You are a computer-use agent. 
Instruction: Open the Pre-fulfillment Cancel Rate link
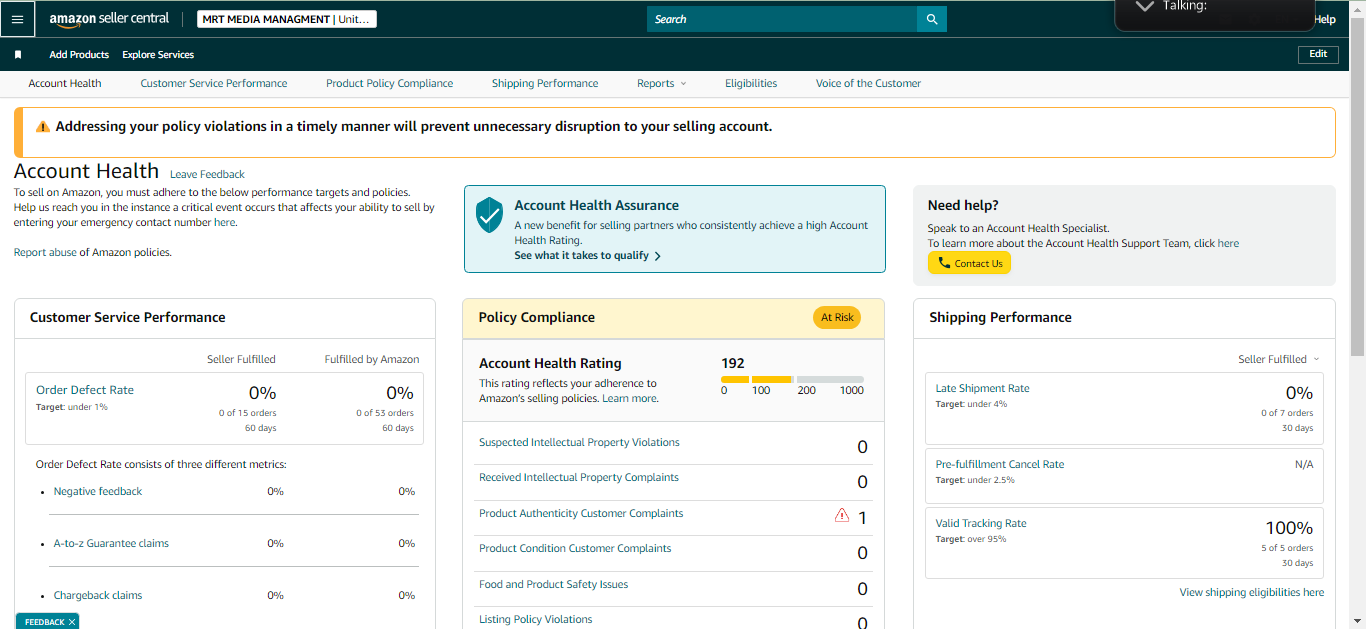(x=1000, y=464)
